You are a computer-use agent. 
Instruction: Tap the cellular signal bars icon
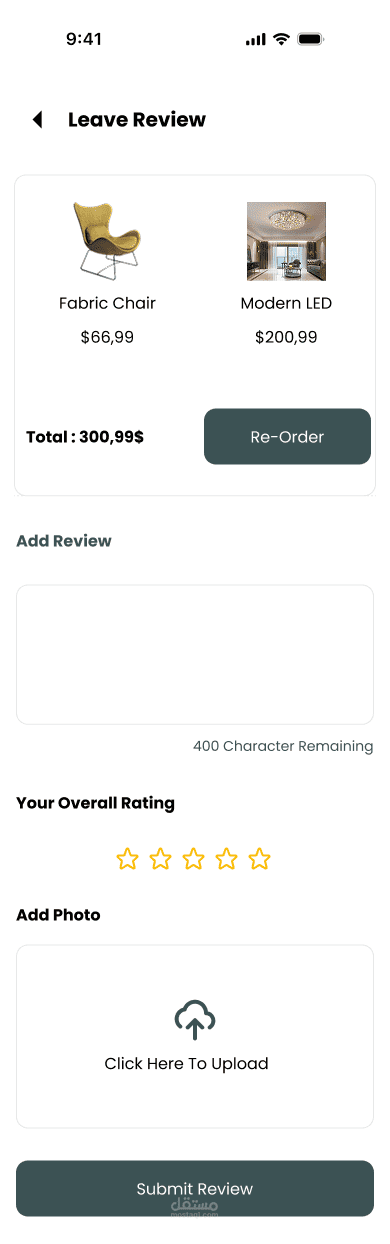pyautogui.click(x=255, y=40)
